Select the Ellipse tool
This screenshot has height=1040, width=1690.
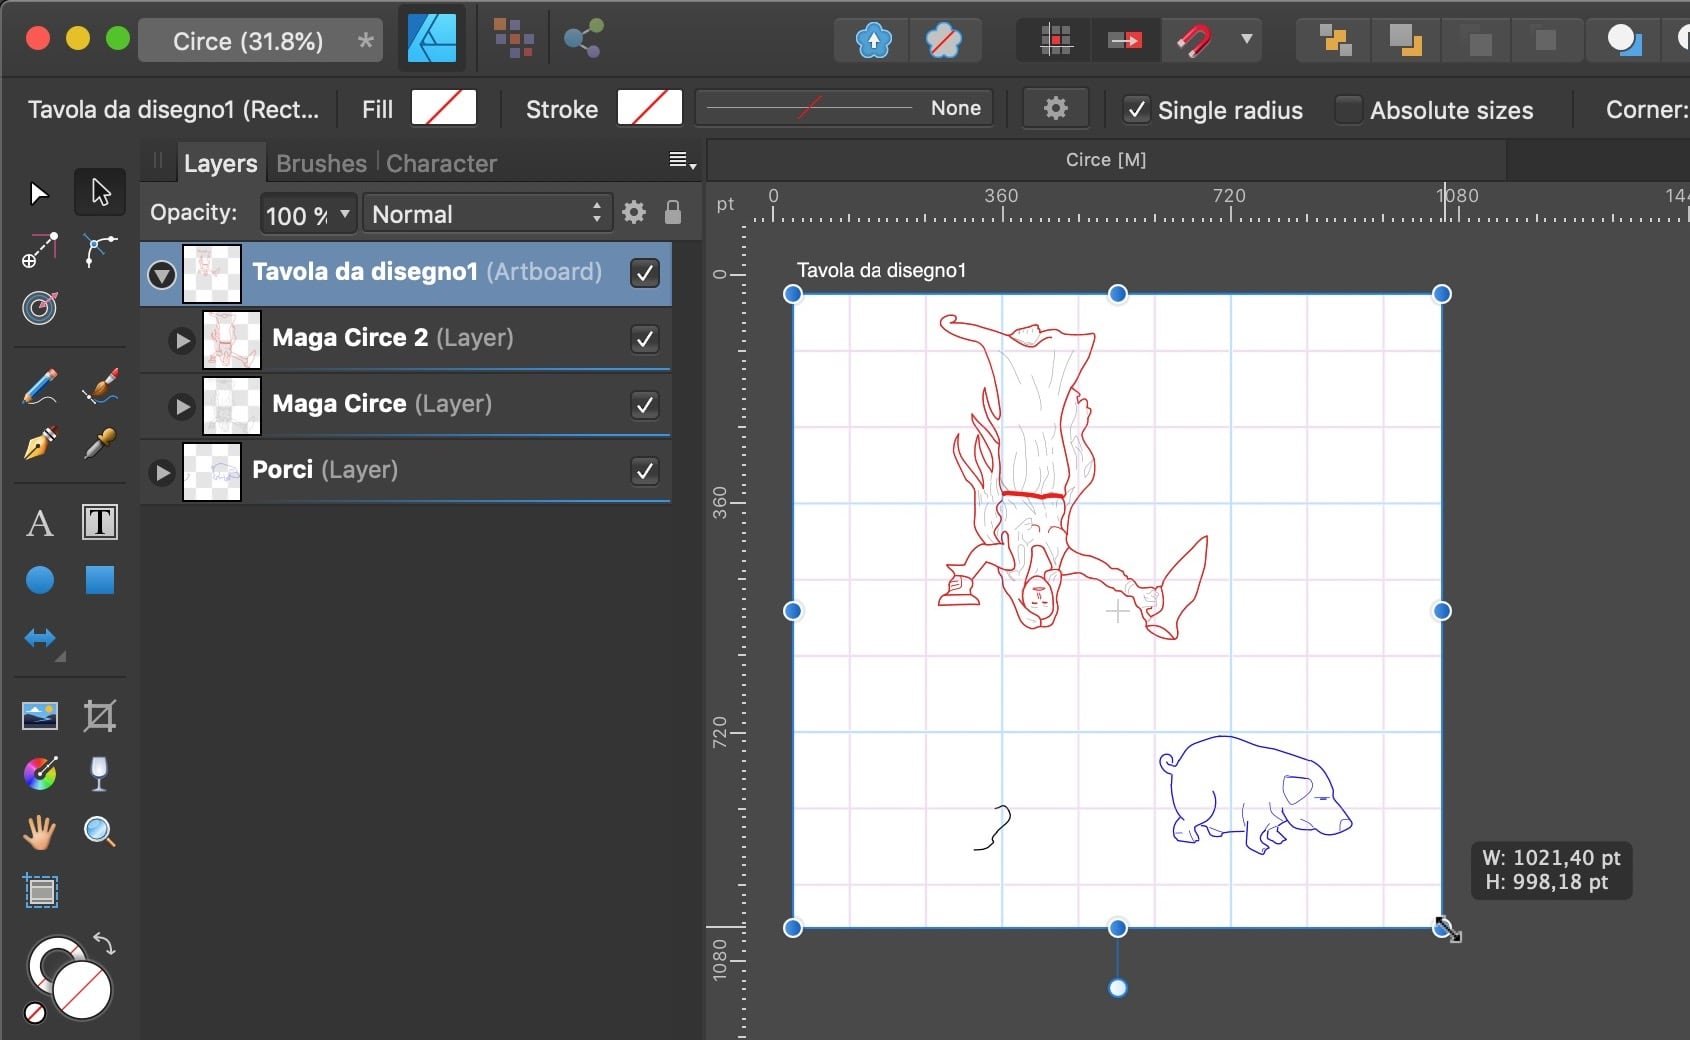coord(40,580)
